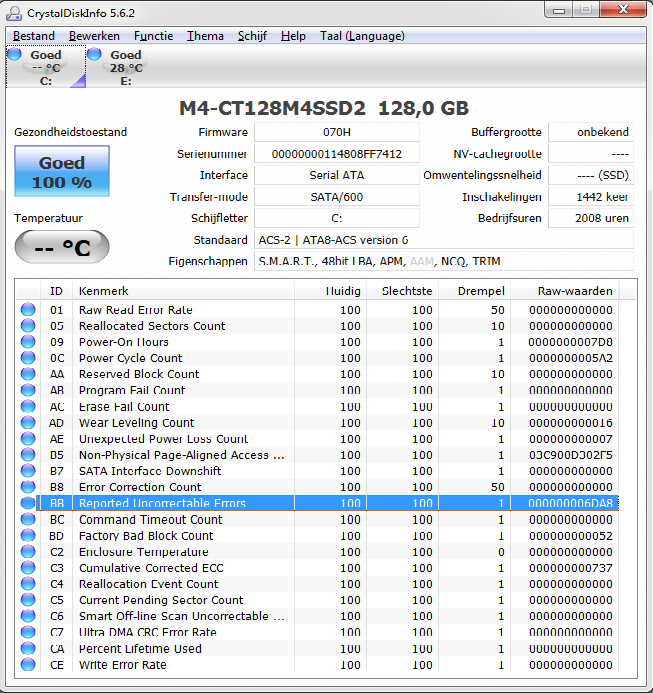The width and height of the screenshot is (653, 693).
Task: Click the status icon of Command Timeout Count
Action: tap(28, 519)
